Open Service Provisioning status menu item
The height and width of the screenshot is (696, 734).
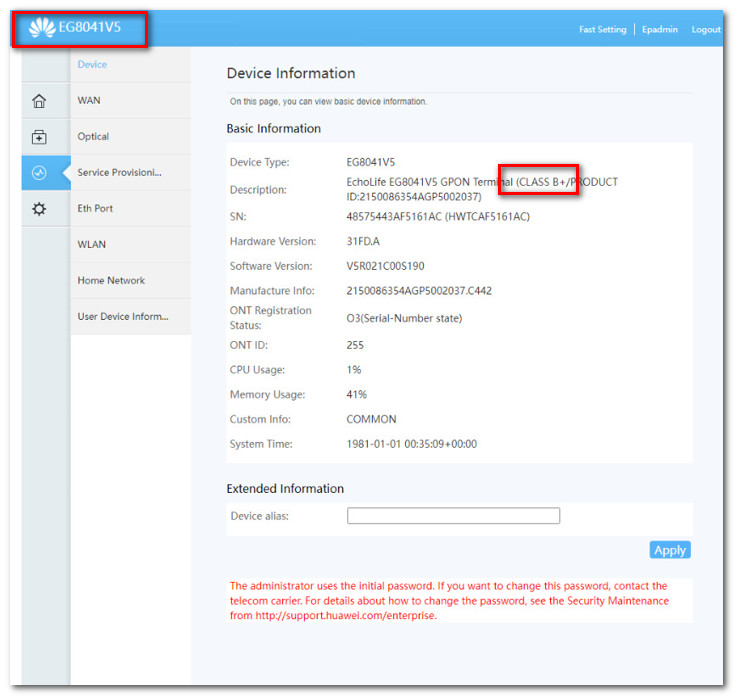(x=119, y=173)
